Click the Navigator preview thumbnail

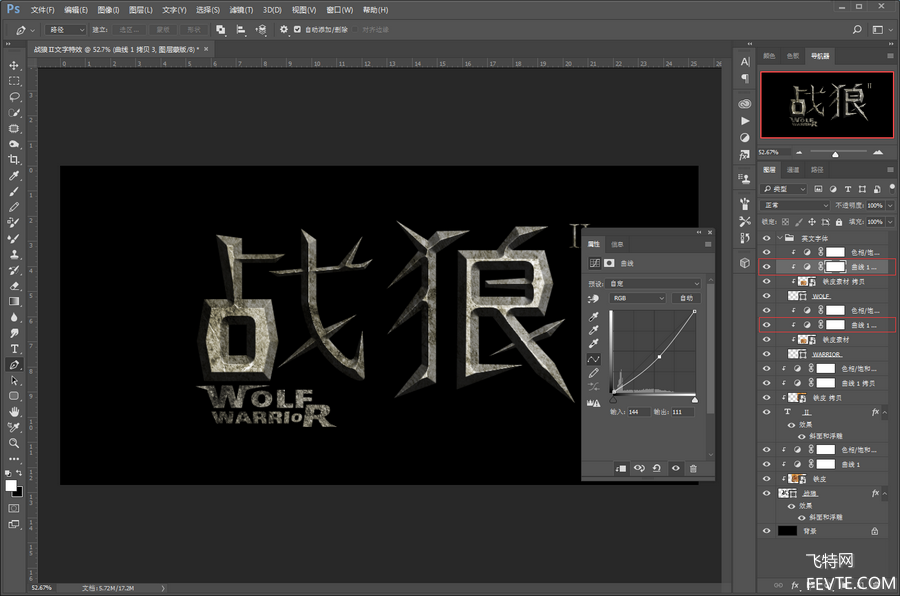click(x=827, y=105)
